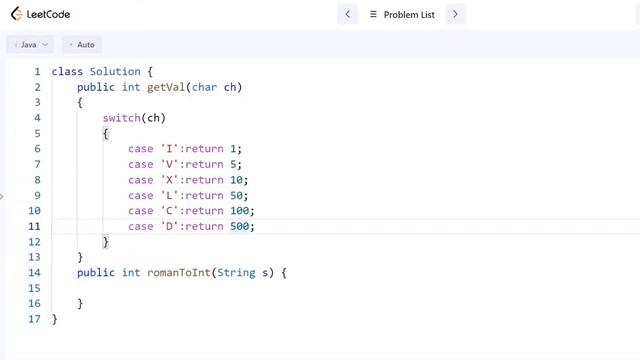
Task: Open the Java language dropdown
Action: click(30, 45)
